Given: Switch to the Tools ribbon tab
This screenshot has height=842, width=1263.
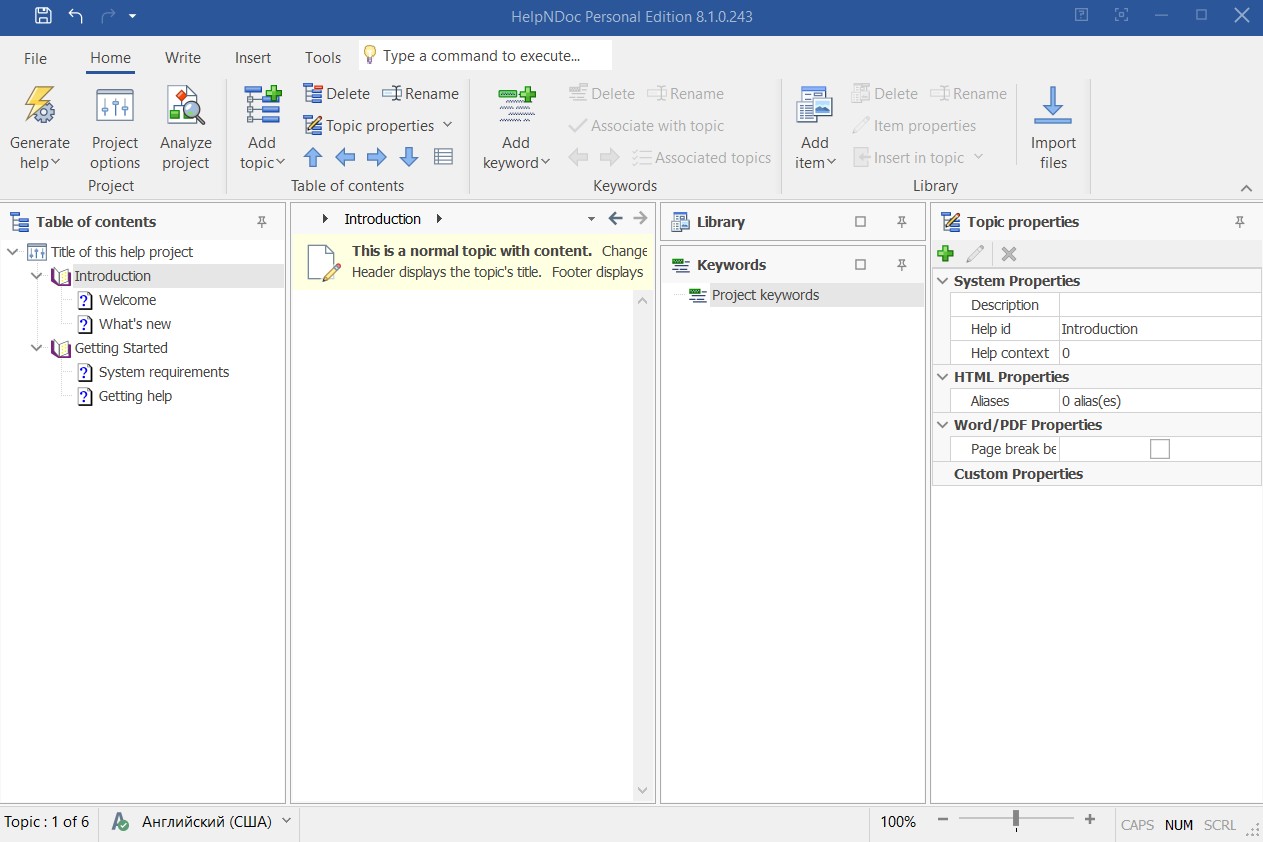Looking at the screenshot, I should (x=323, y=58).
